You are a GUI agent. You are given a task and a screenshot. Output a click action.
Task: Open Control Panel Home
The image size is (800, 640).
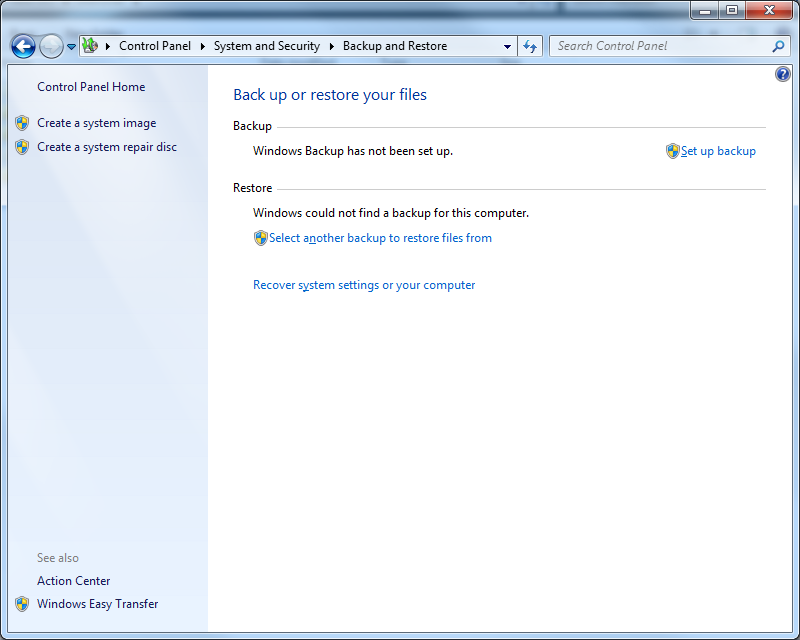(91, 87)
